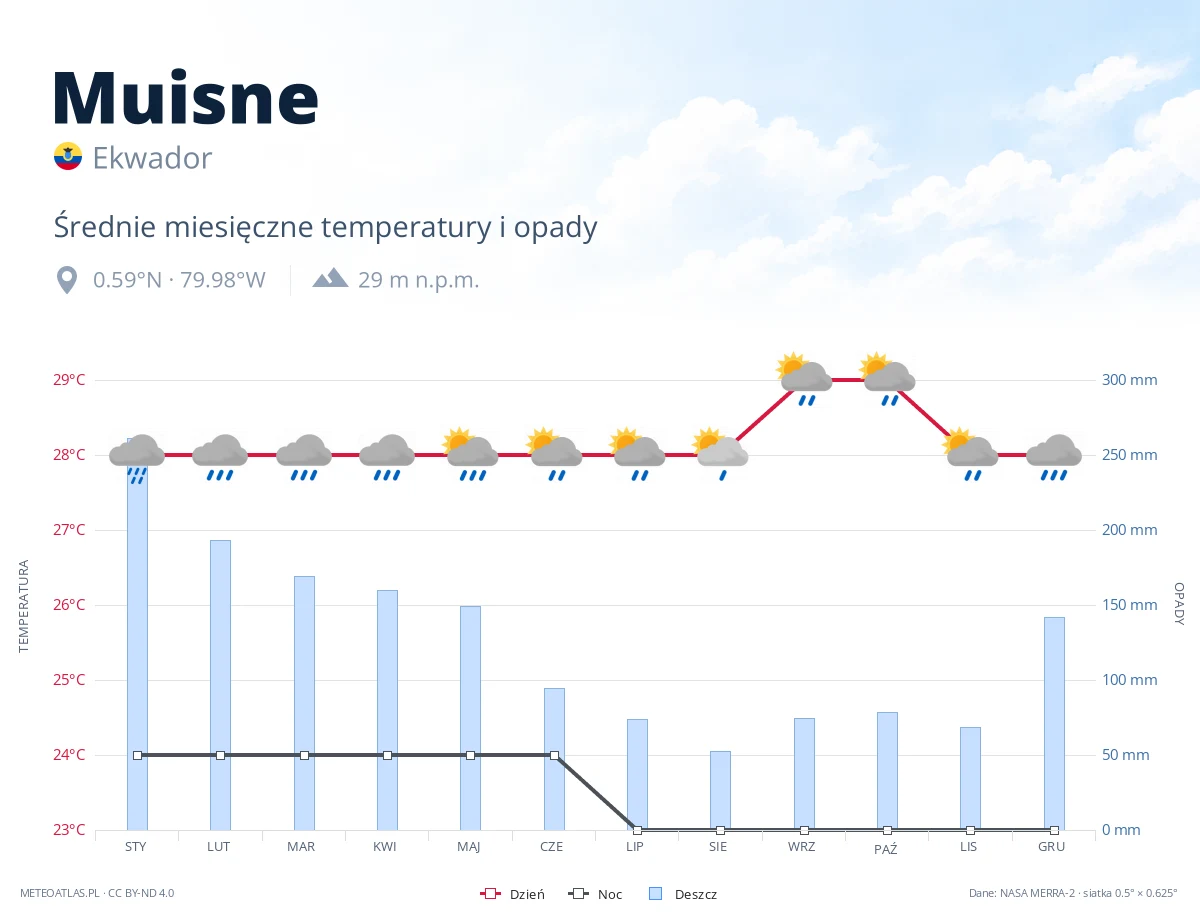
Task: Click the 29°C axis label
Action: pos(69,380)
